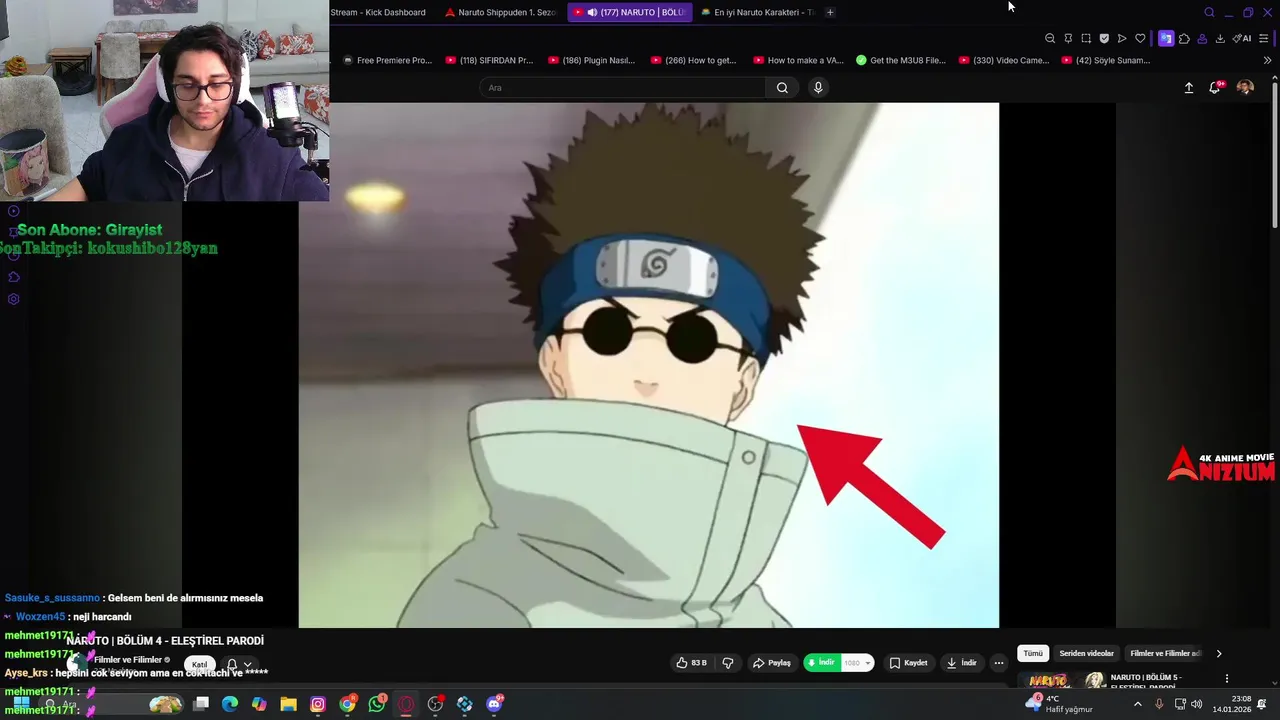Select the Filmler ve Filimler adl... chip
This screenshot has width=1280, height=720.
pos(1165,653)
